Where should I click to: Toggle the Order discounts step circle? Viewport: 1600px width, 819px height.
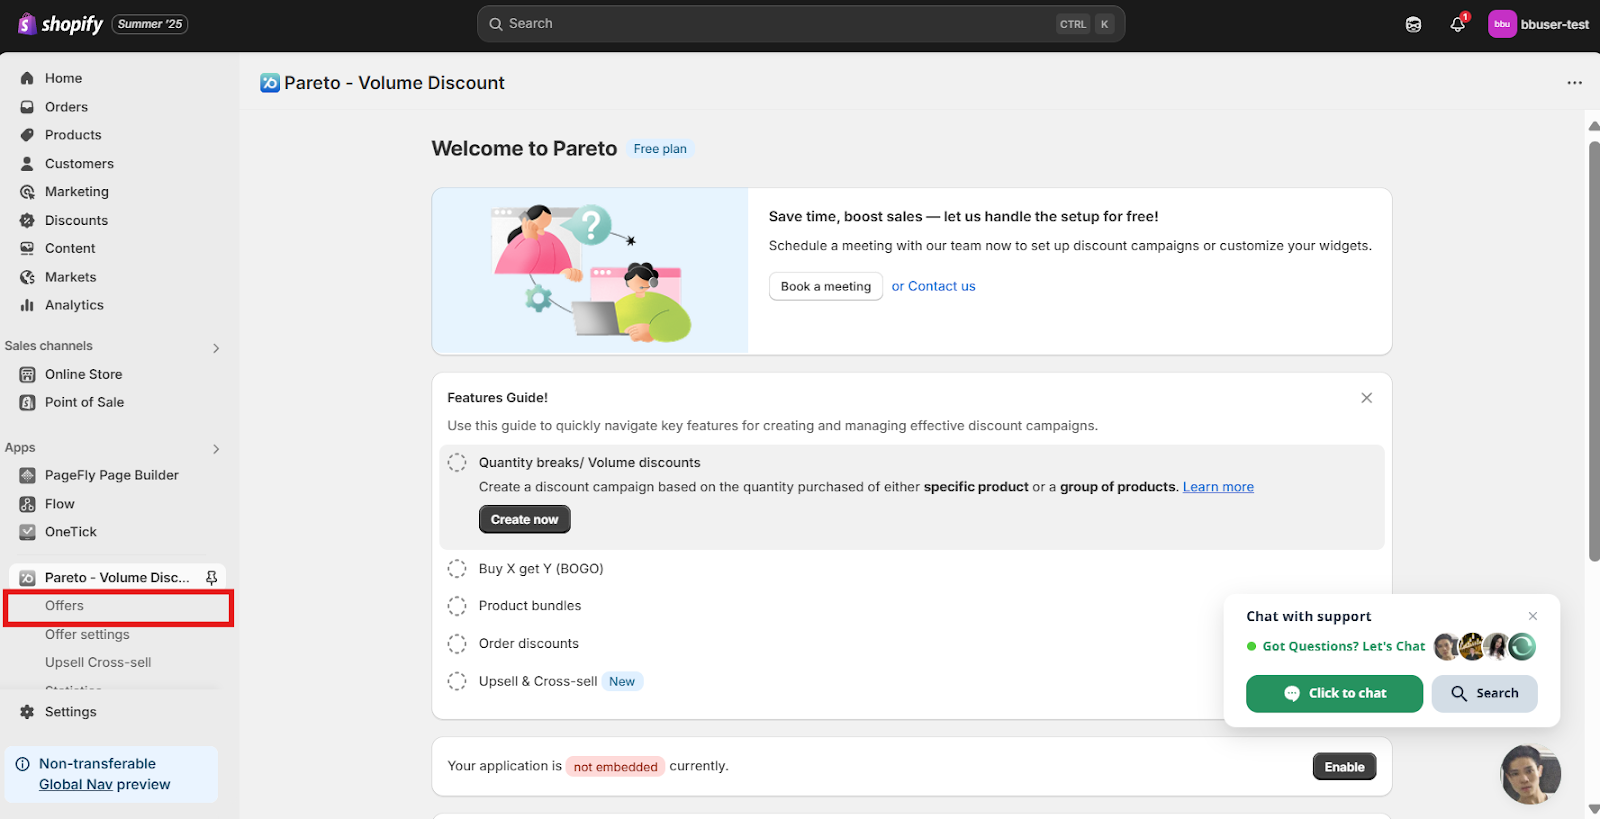tap(457, 644)
